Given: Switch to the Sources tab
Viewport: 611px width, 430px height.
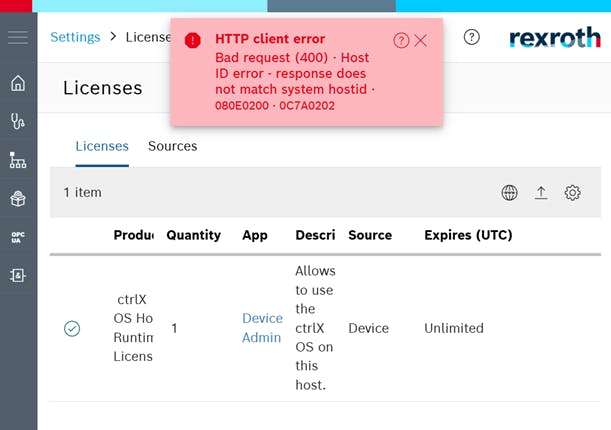Looking at the screenshot, I should 172,146.
